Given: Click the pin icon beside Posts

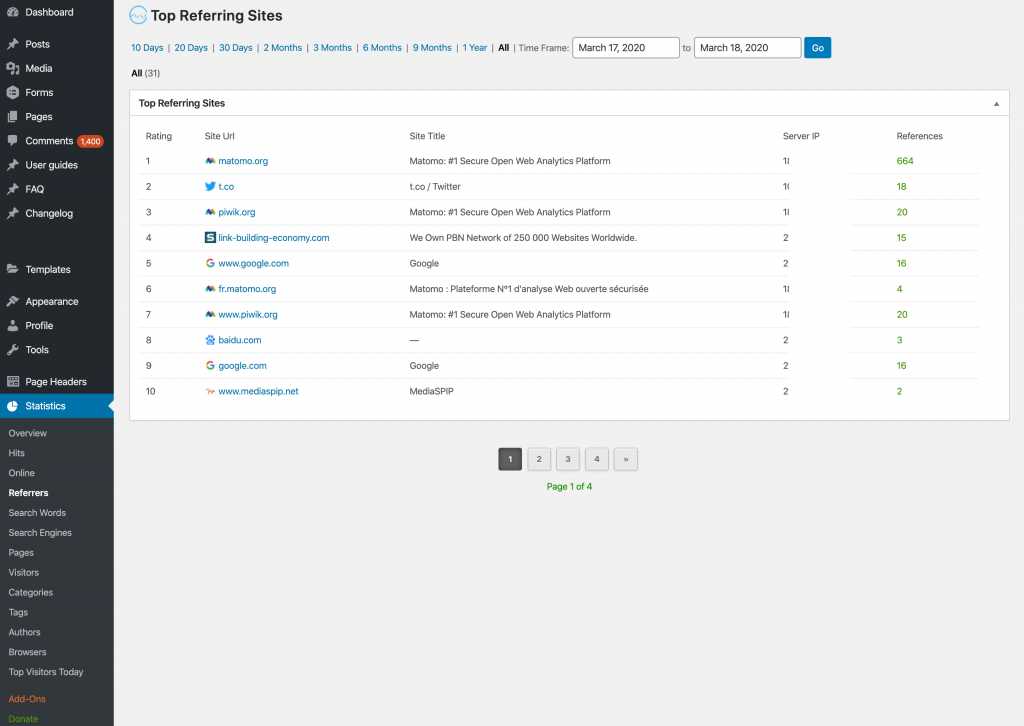Looking at the screenshot, I should [12, 44].
